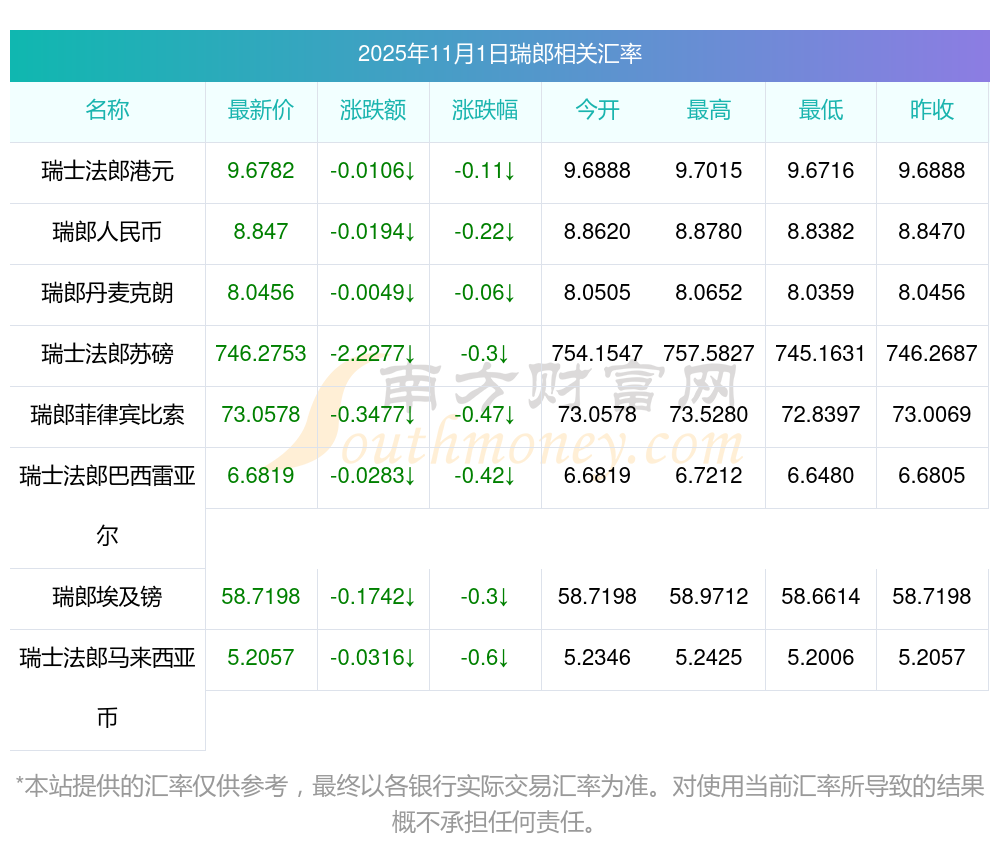The image size is (1000, 853).
Task: Open the 瑞士法郎巴西雷亚尔 currency pair
Action: [x=107, y=476]
